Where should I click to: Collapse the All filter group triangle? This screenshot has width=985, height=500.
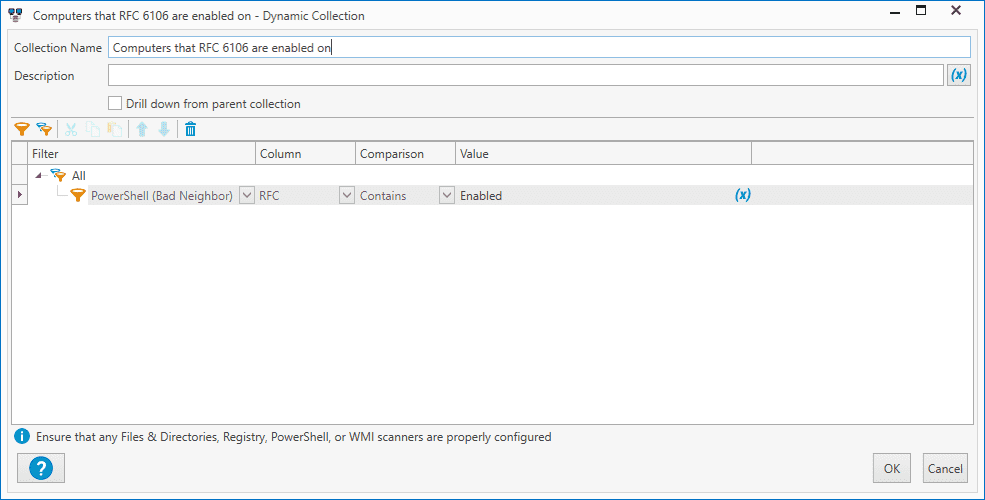coord(39,176)
